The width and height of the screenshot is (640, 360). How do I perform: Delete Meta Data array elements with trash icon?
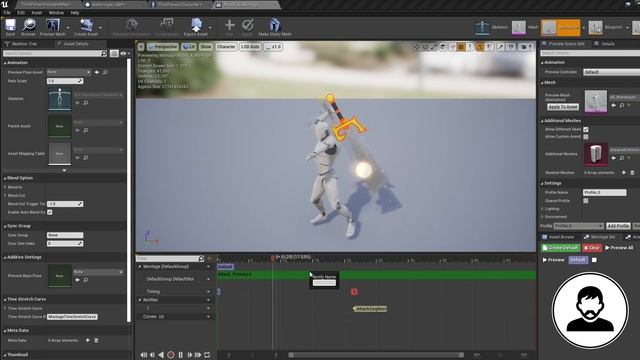(96, 340)
